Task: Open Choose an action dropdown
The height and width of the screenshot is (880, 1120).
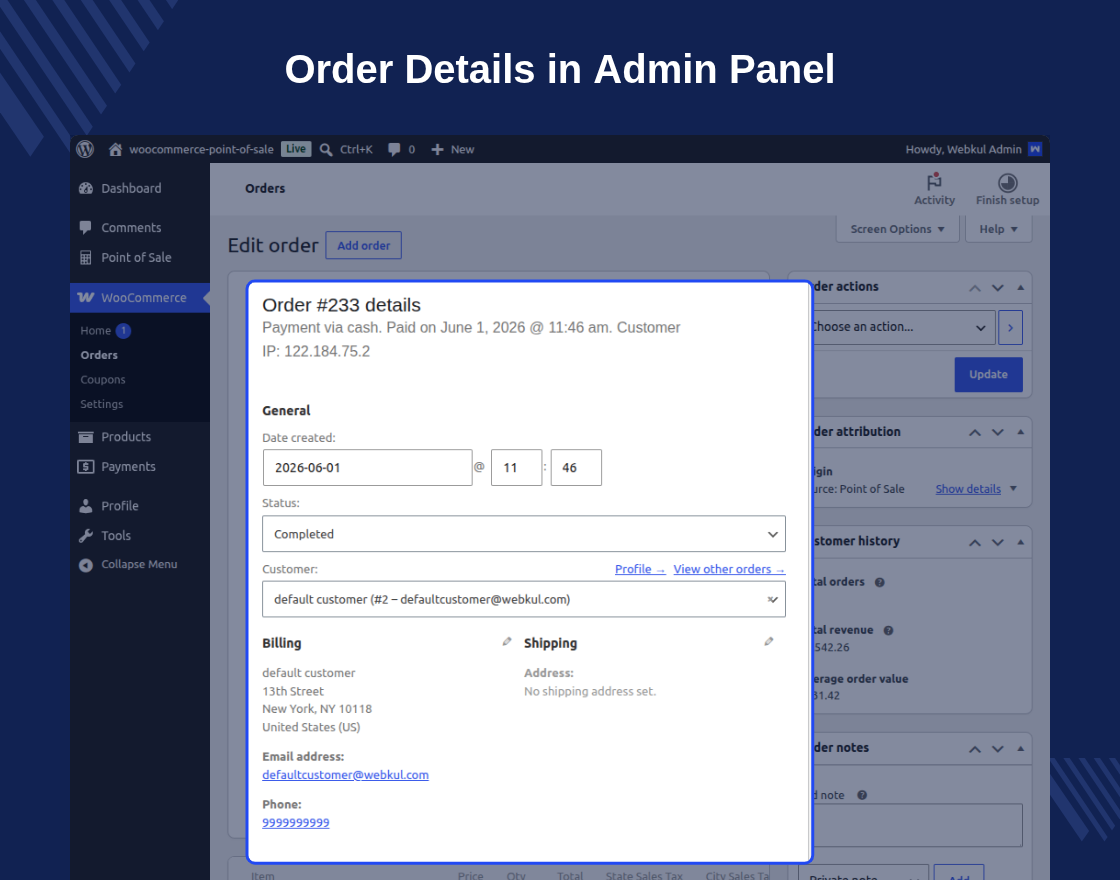Action: tap(904, 327)
